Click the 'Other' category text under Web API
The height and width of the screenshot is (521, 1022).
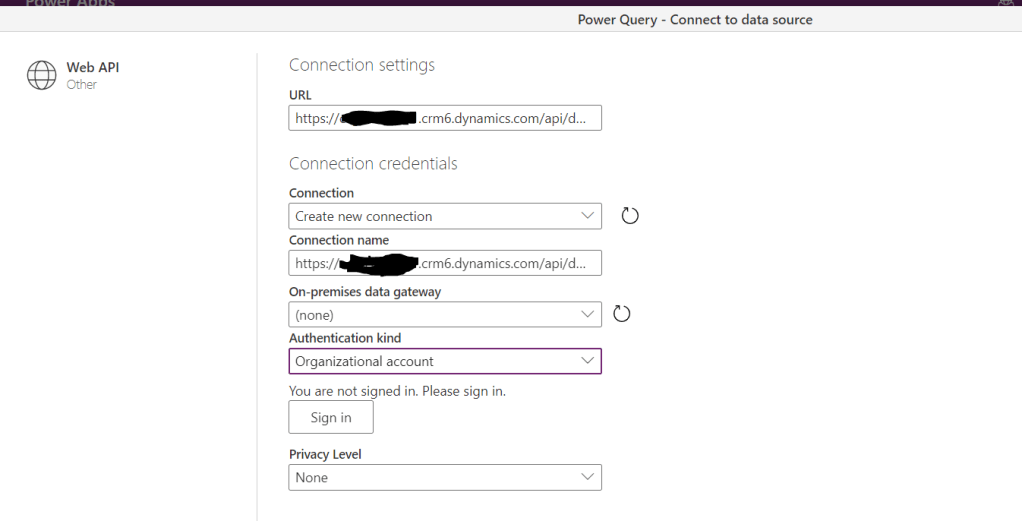pyautogui.click(x=81, y=85)
